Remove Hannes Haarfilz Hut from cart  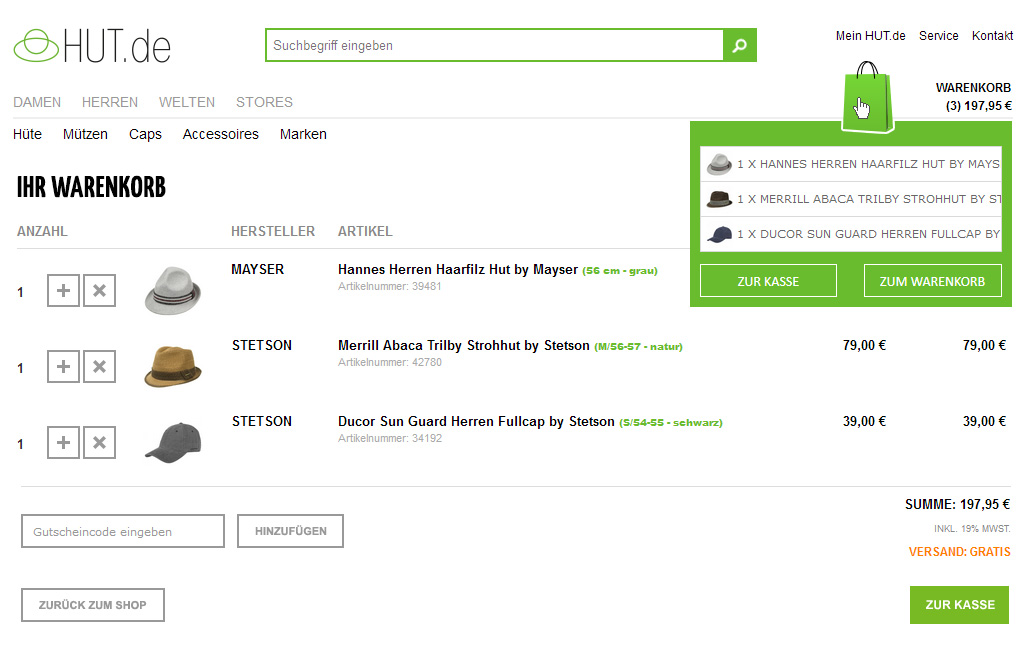[x=99, y=290]
